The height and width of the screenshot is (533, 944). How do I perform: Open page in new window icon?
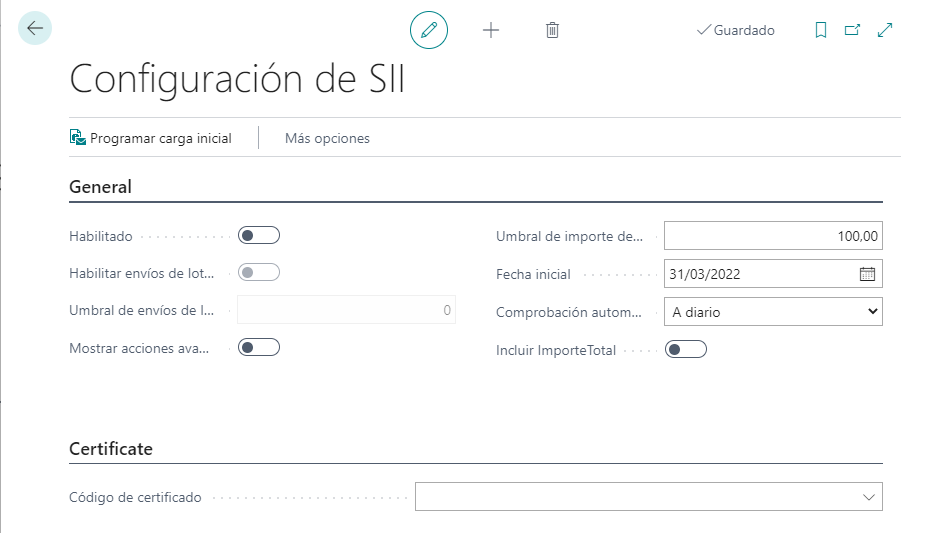852,30
